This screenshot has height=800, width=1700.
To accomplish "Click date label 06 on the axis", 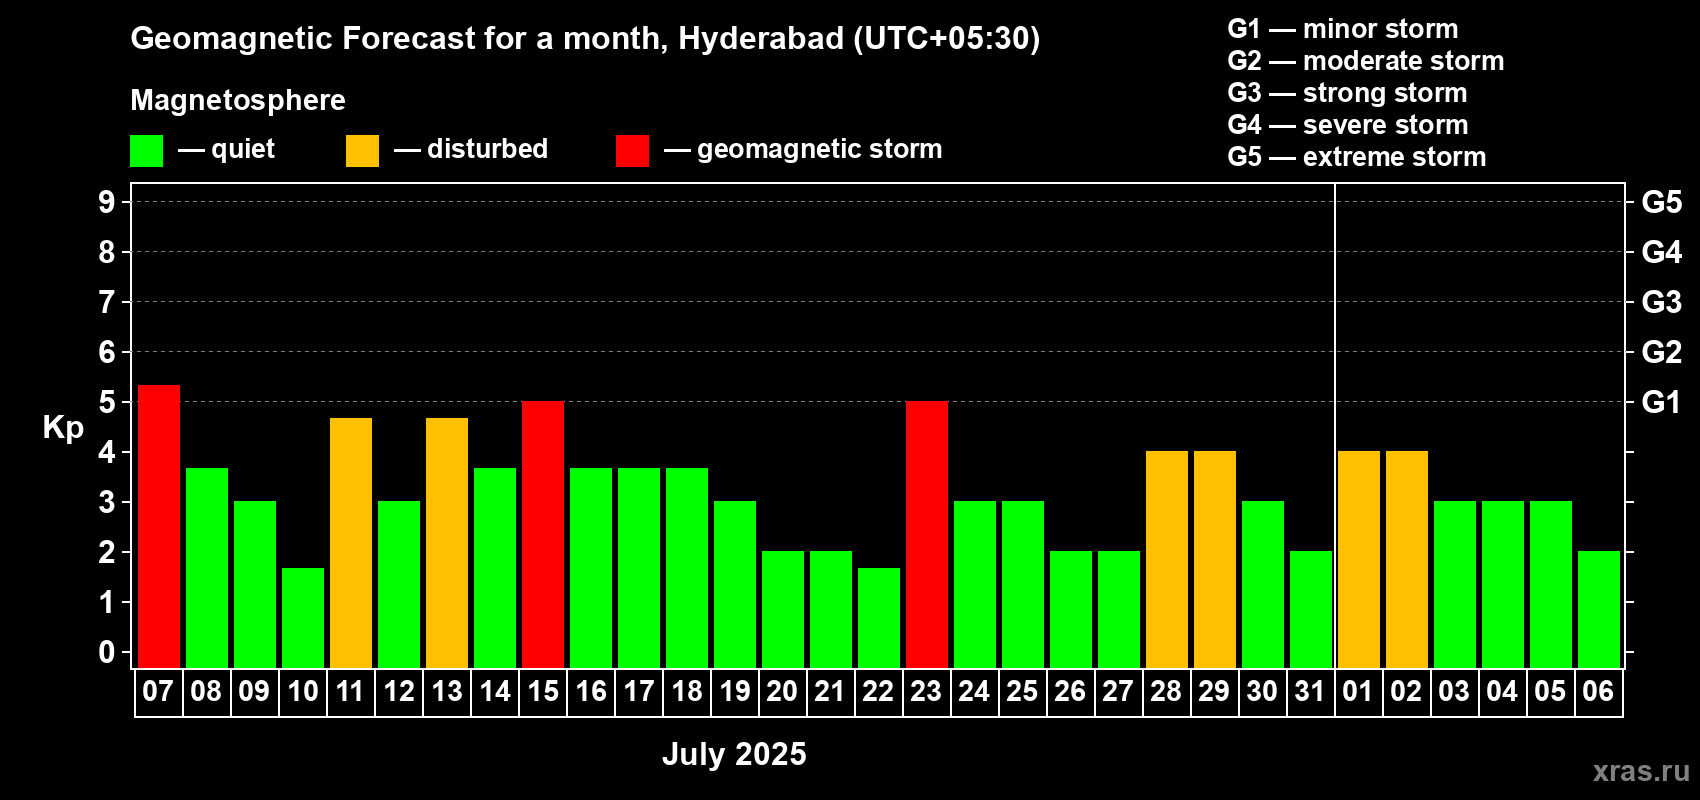I will (x=1598, y=691).
